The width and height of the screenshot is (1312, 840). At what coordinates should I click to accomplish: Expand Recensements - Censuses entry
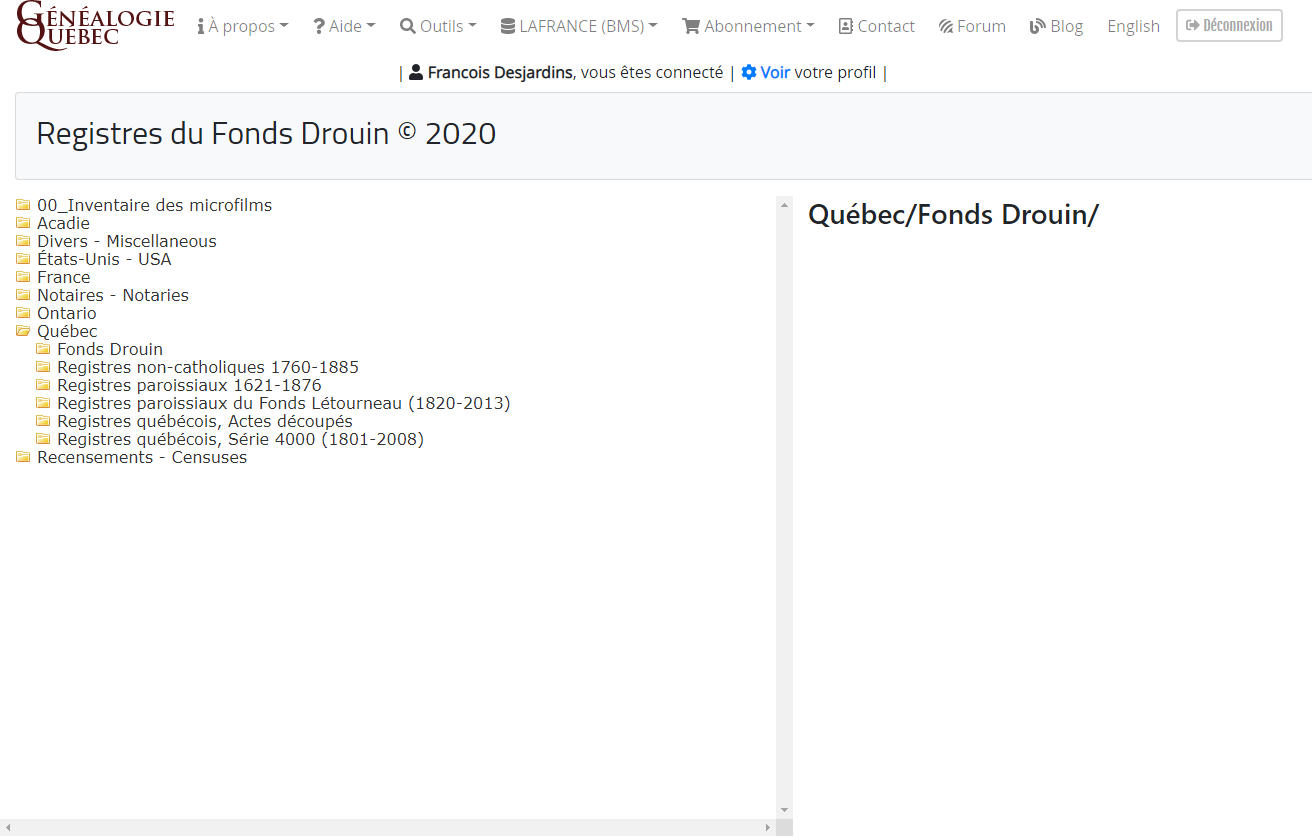(142, 457)
